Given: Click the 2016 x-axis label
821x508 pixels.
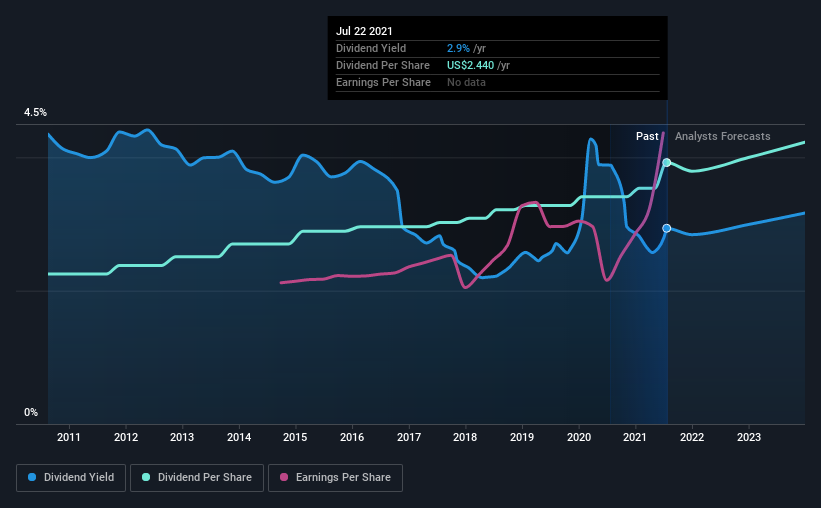Looking at the screenshot, I should click(x=352, y=437).
